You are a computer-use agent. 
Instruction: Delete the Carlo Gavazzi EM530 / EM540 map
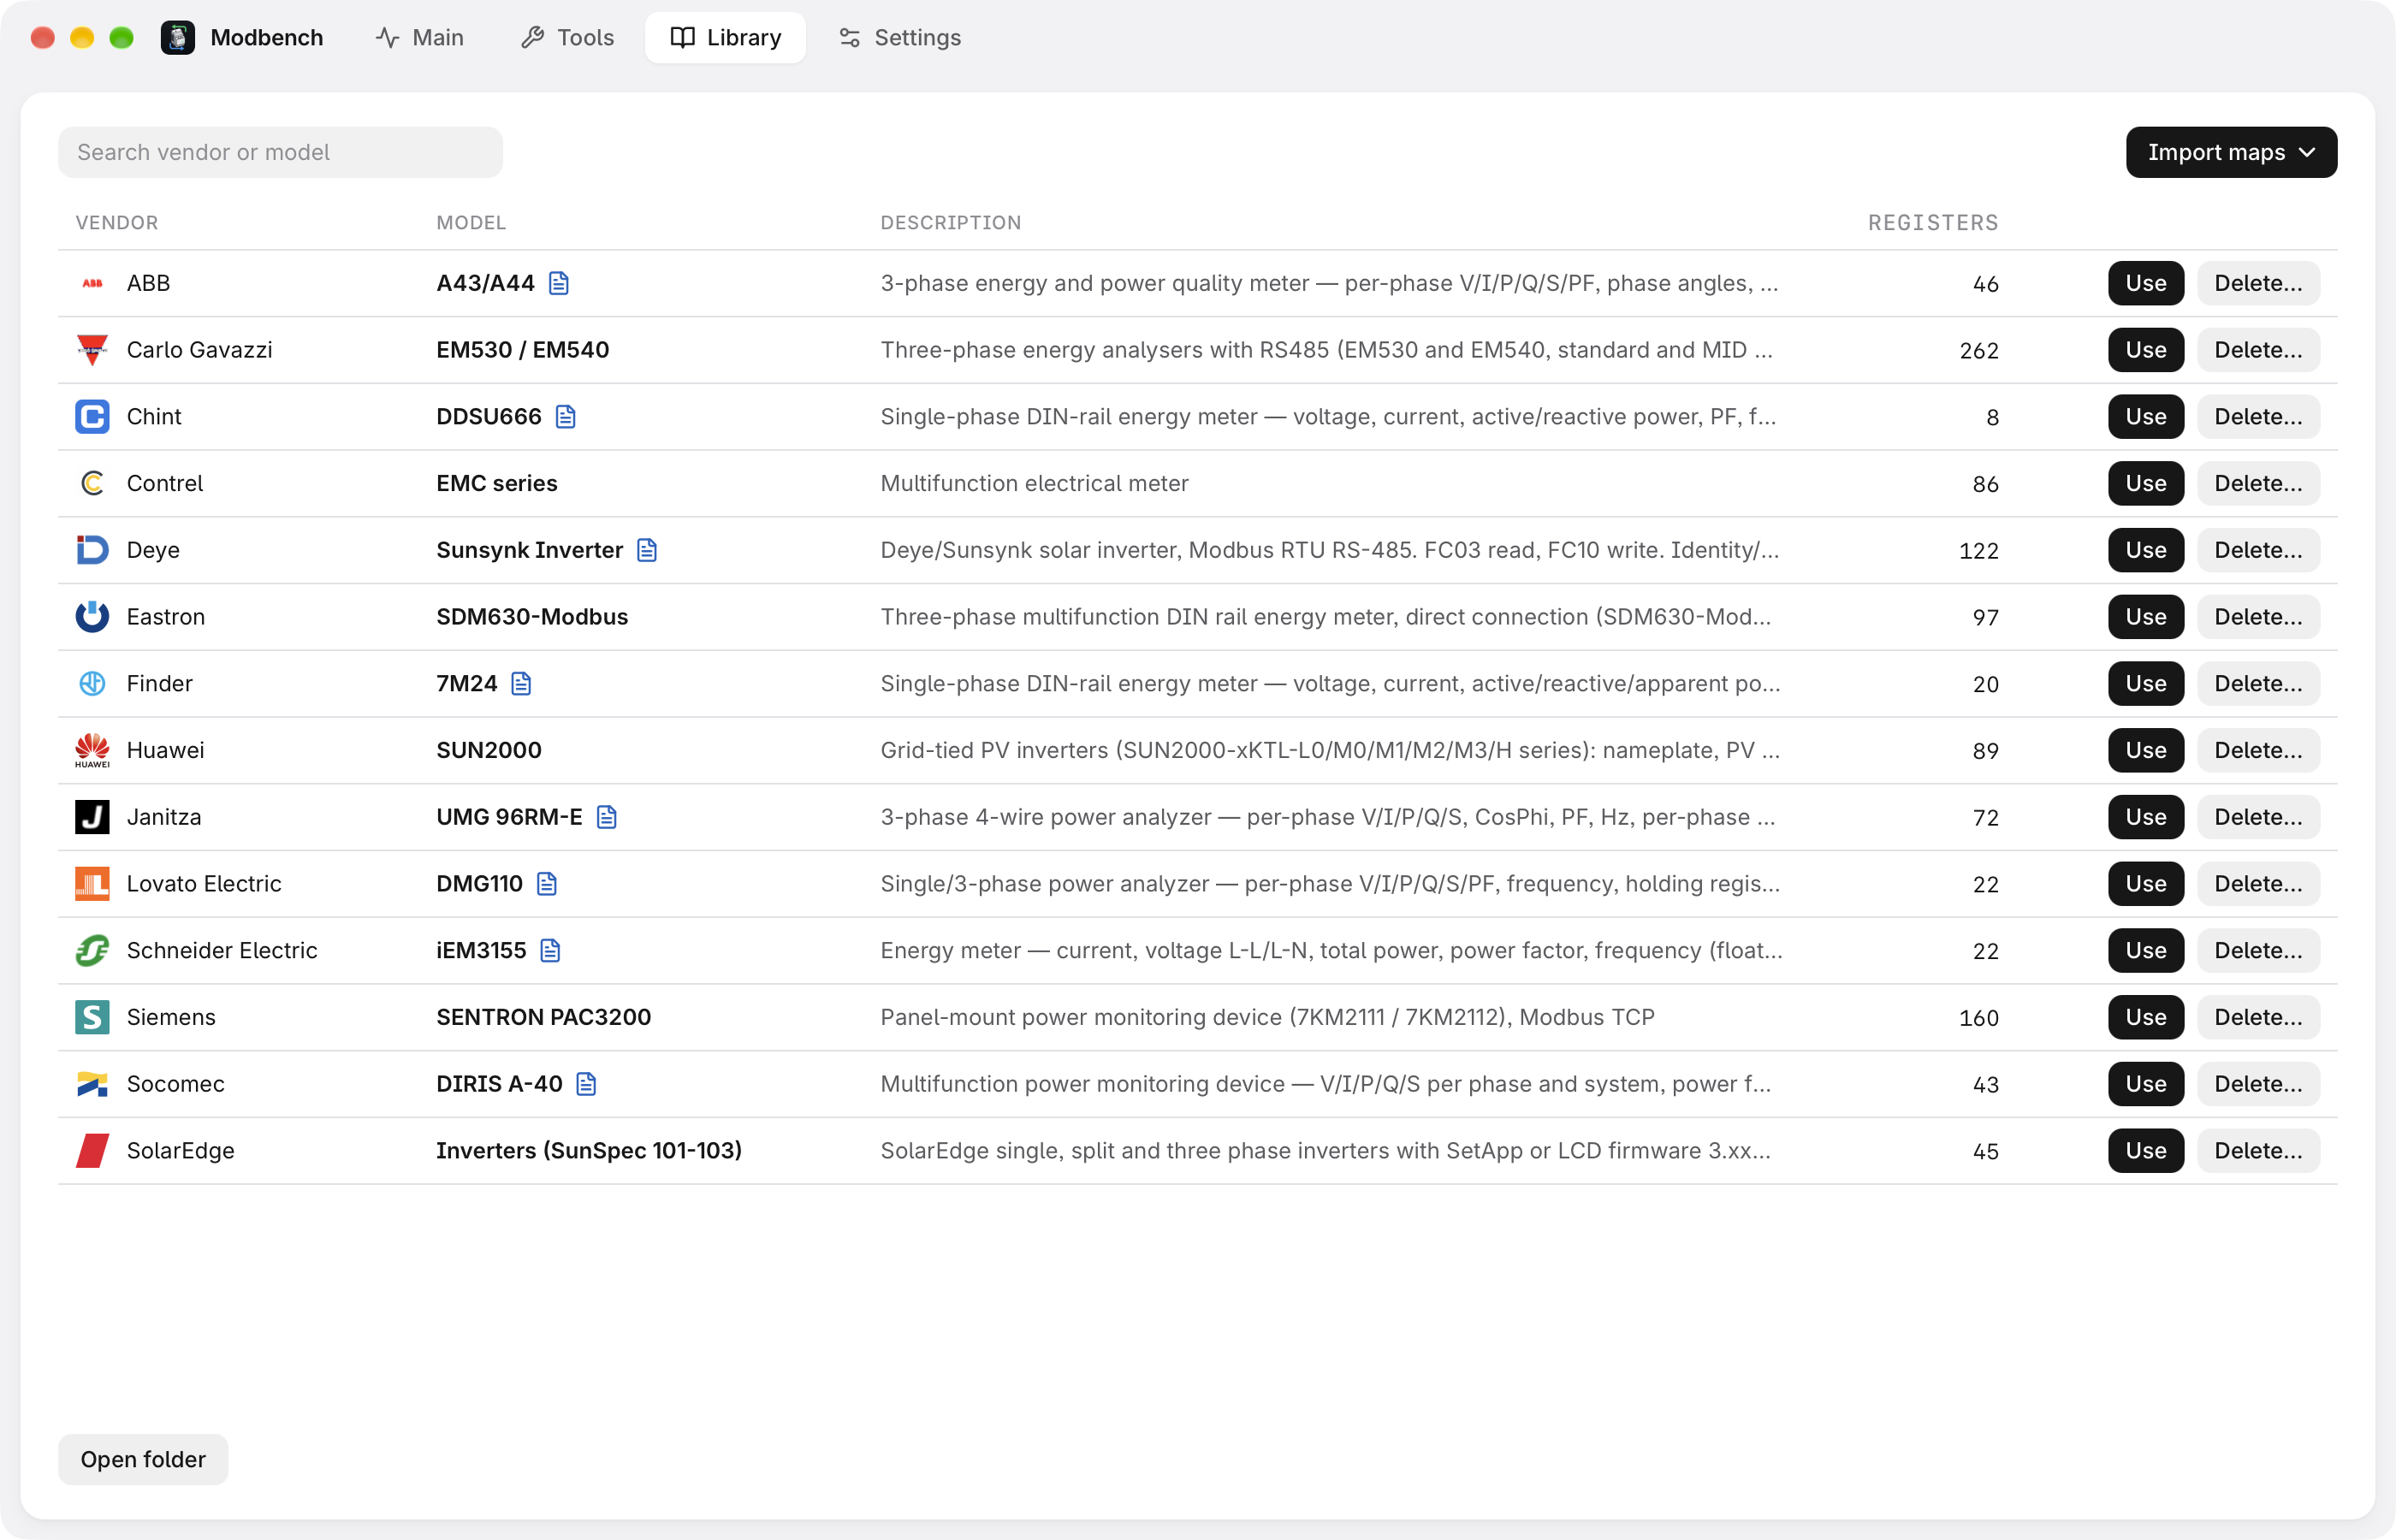(x=2258, y=350)
